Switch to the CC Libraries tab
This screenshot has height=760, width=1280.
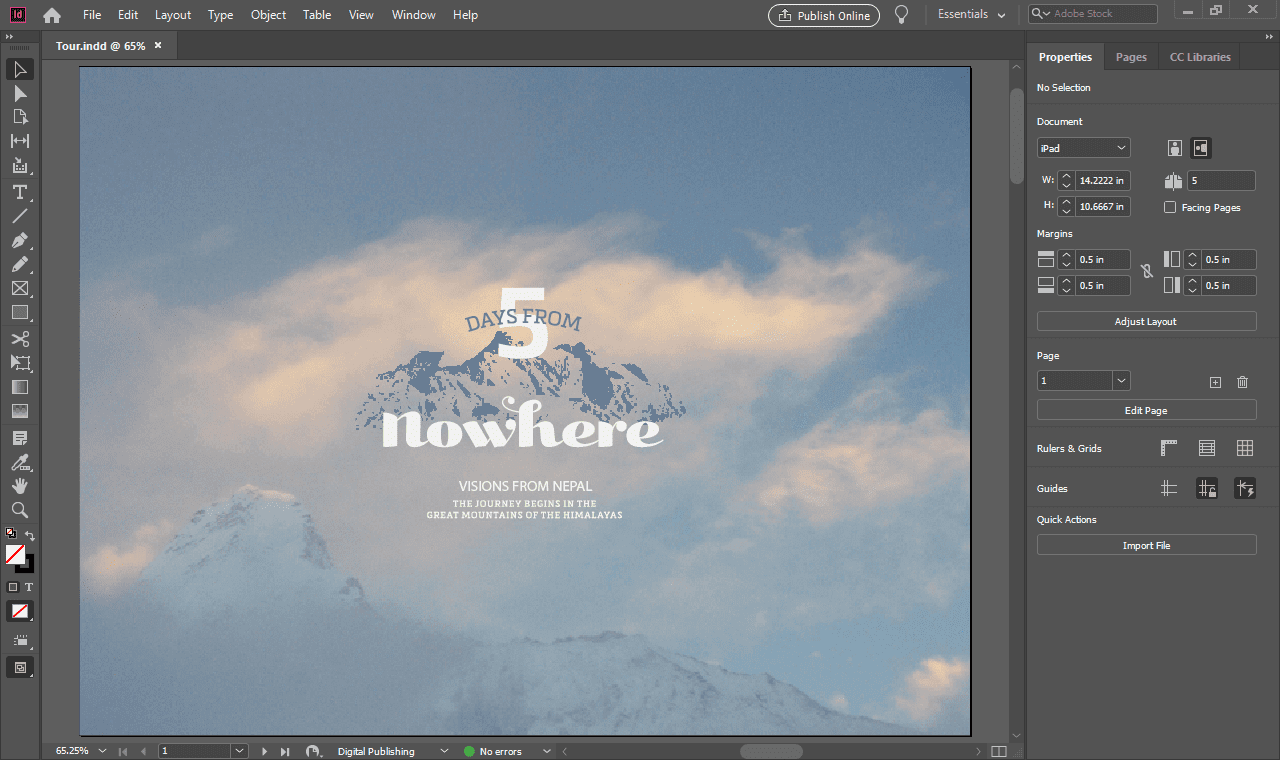(x=1200, y=57)
